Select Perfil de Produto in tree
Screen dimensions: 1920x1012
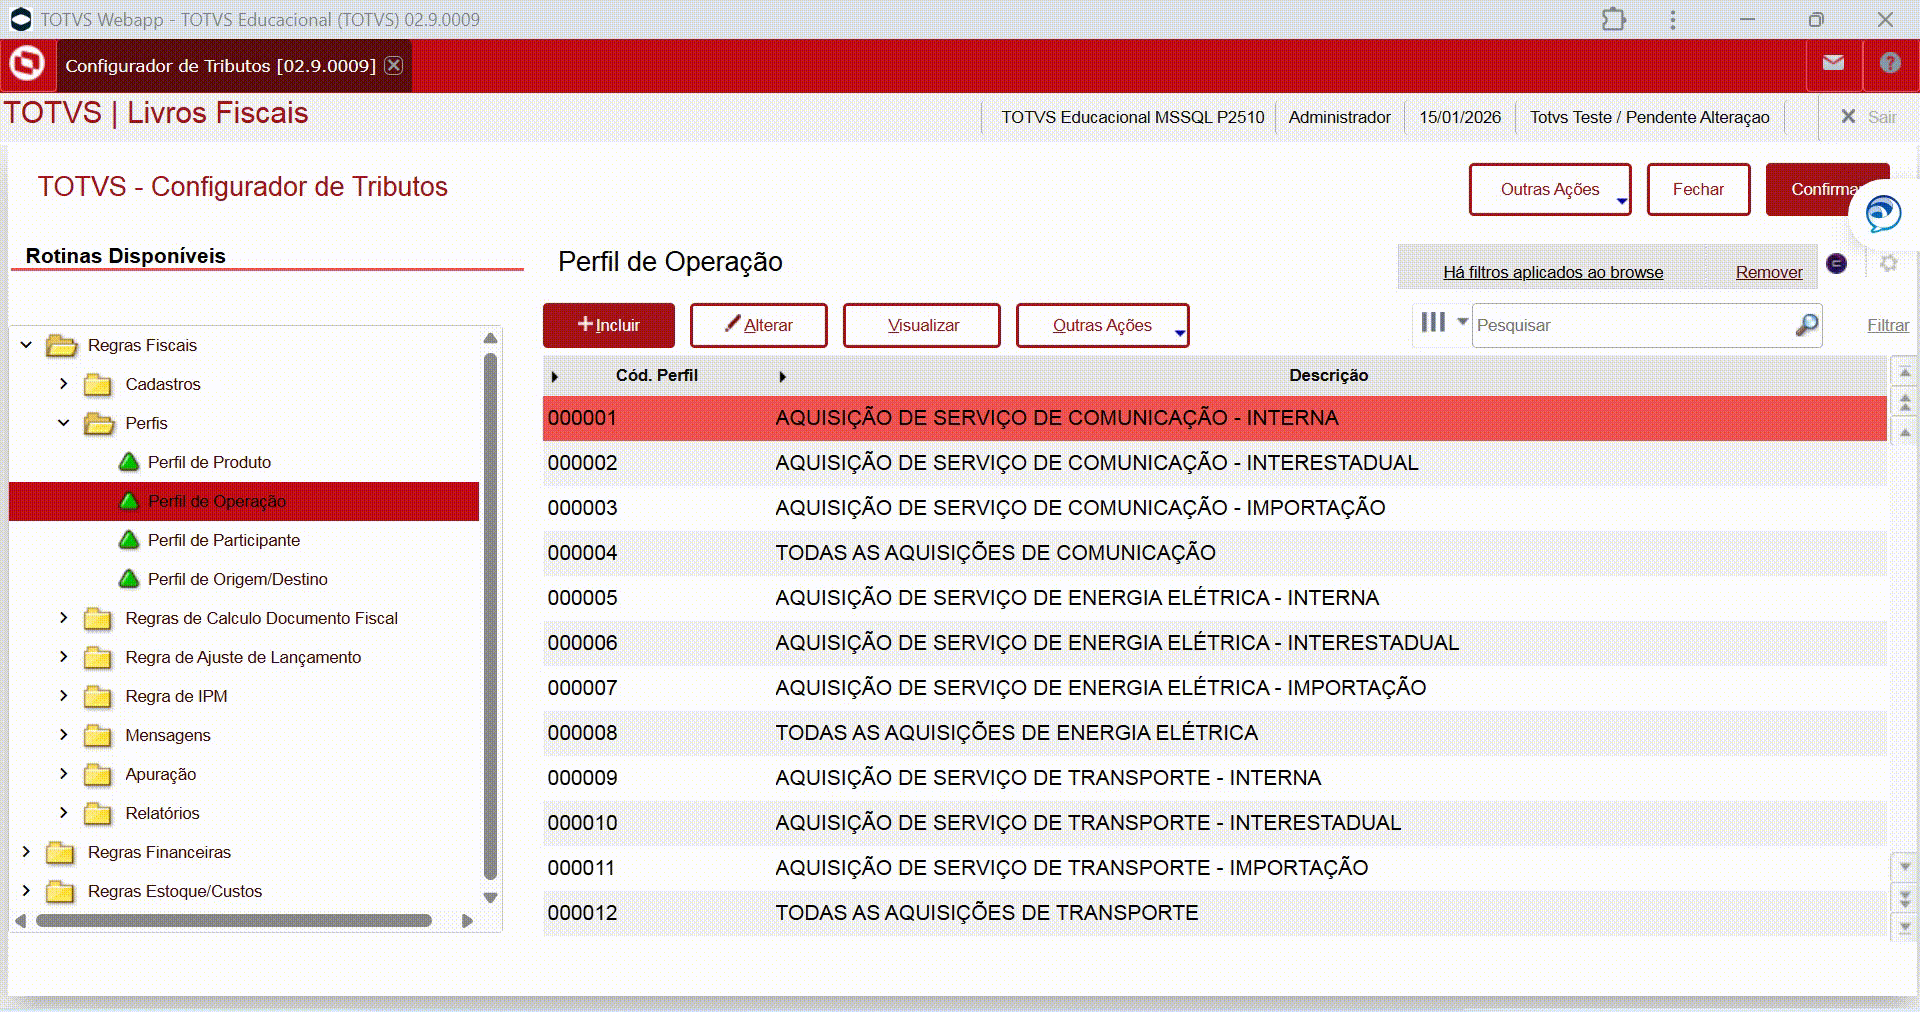pyautogui.click(x=209, y=462)
